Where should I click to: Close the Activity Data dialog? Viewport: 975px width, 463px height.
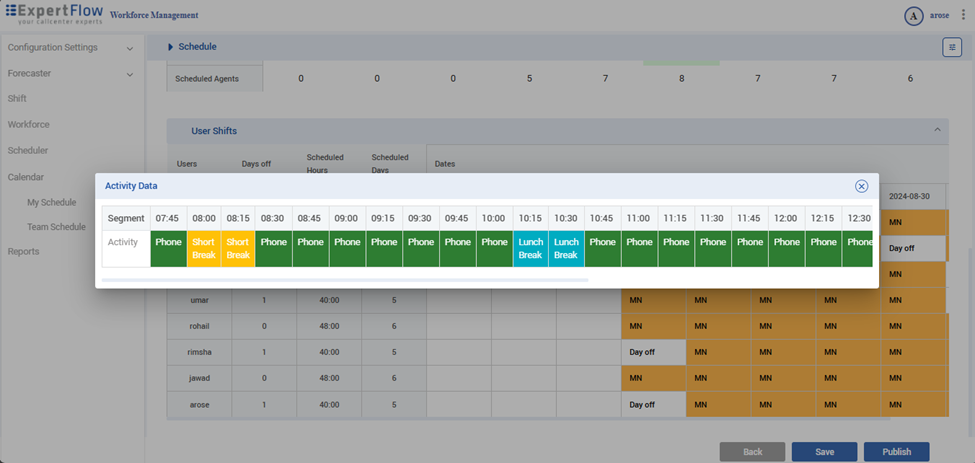[x=861, y=186]
